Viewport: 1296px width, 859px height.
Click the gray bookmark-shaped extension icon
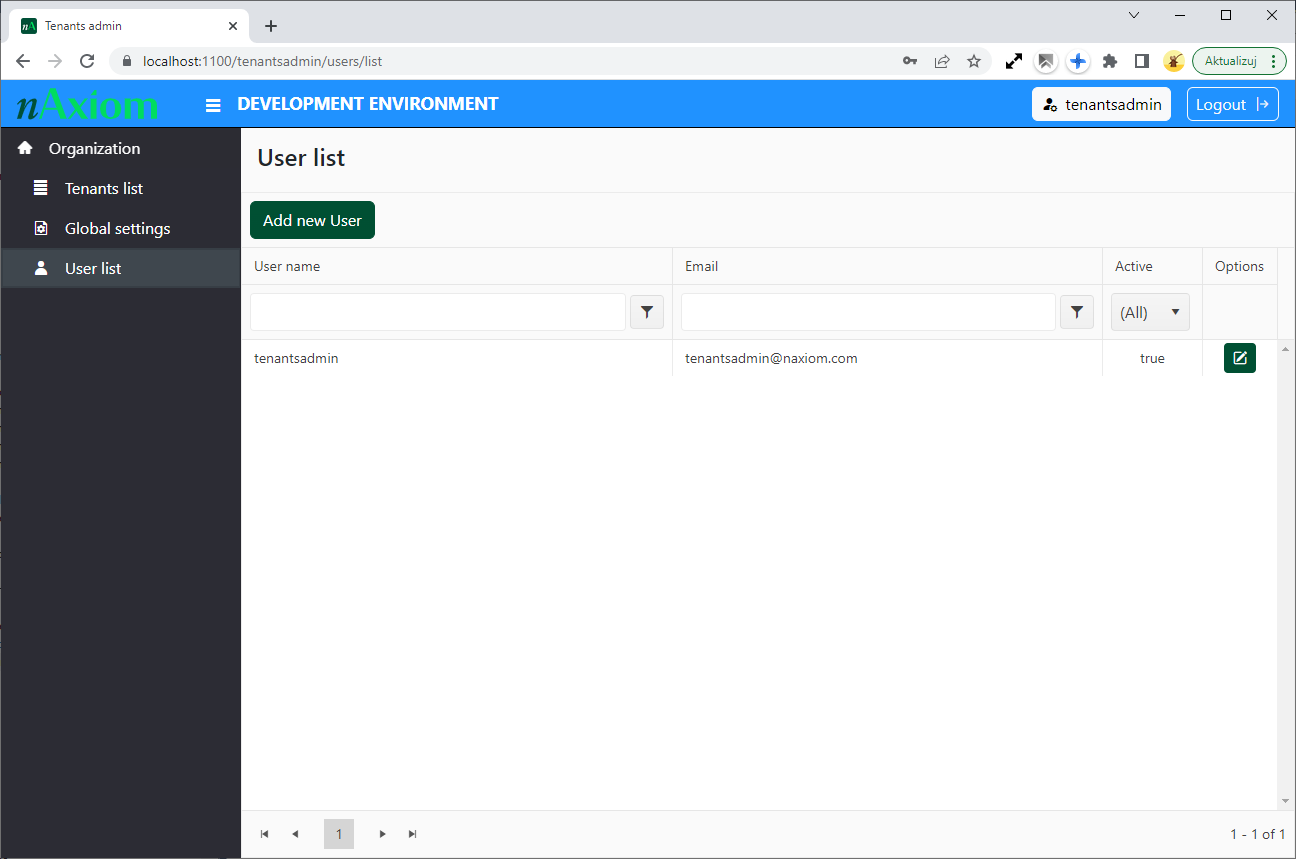[1045, 61]
